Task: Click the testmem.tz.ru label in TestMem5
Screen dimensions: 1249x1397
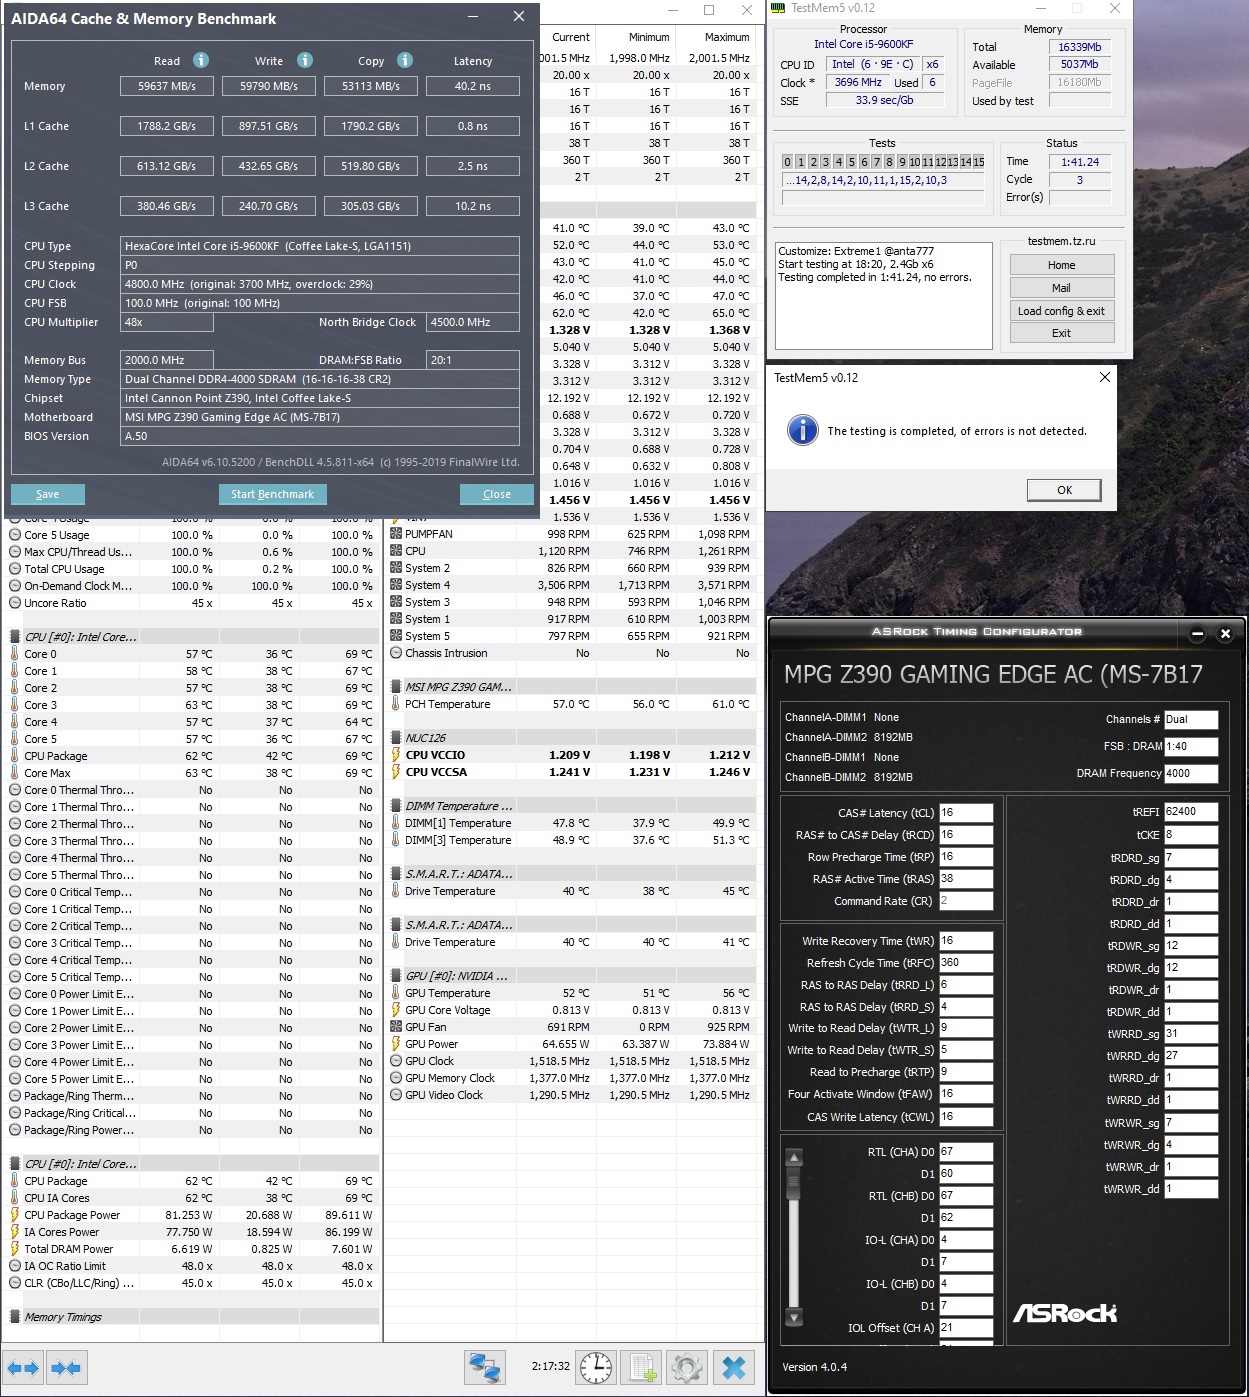Action: pos(1061,241)
